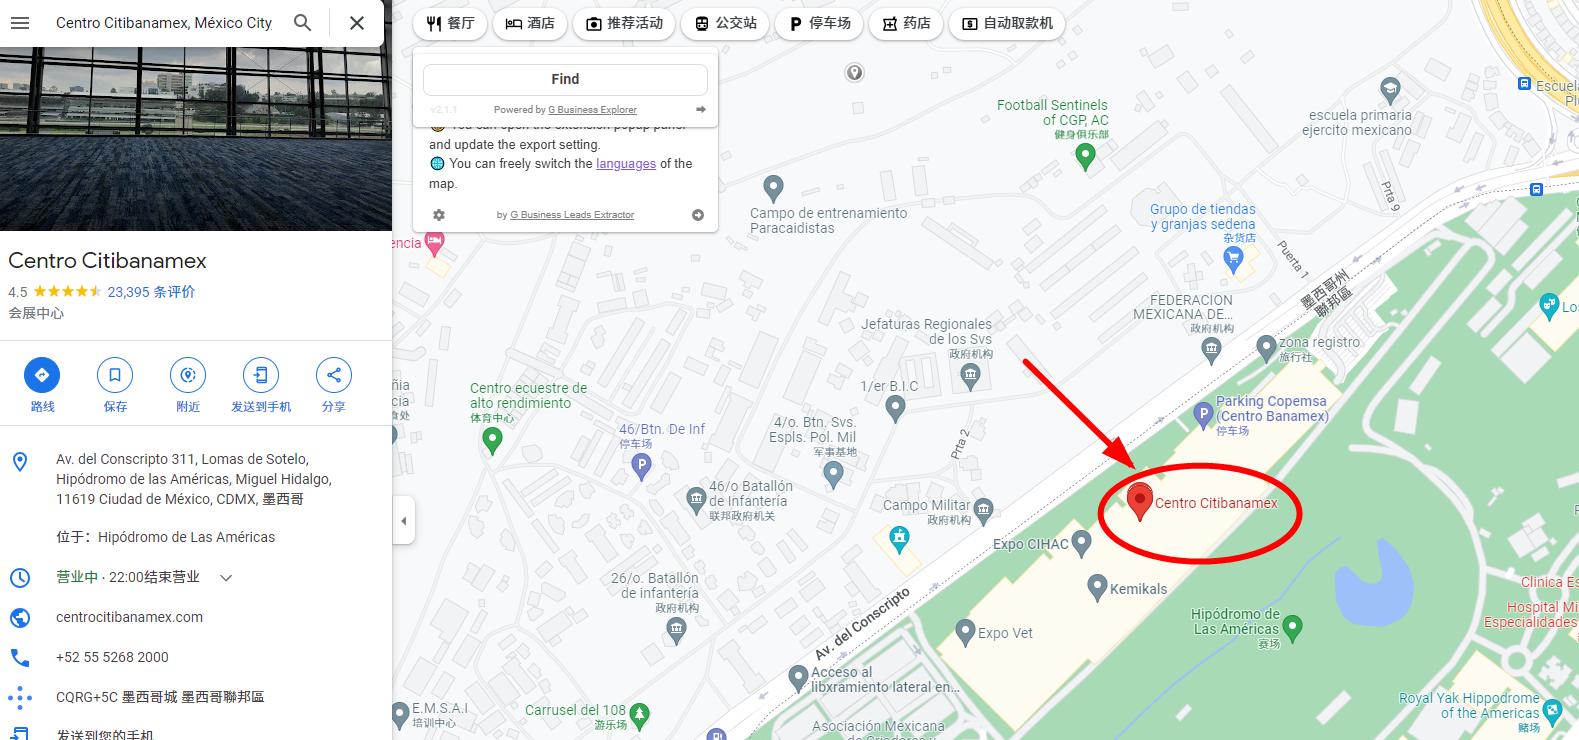1579x740 pixels.
Task: Open the extension settings gear icon
Action: point(438,215)
